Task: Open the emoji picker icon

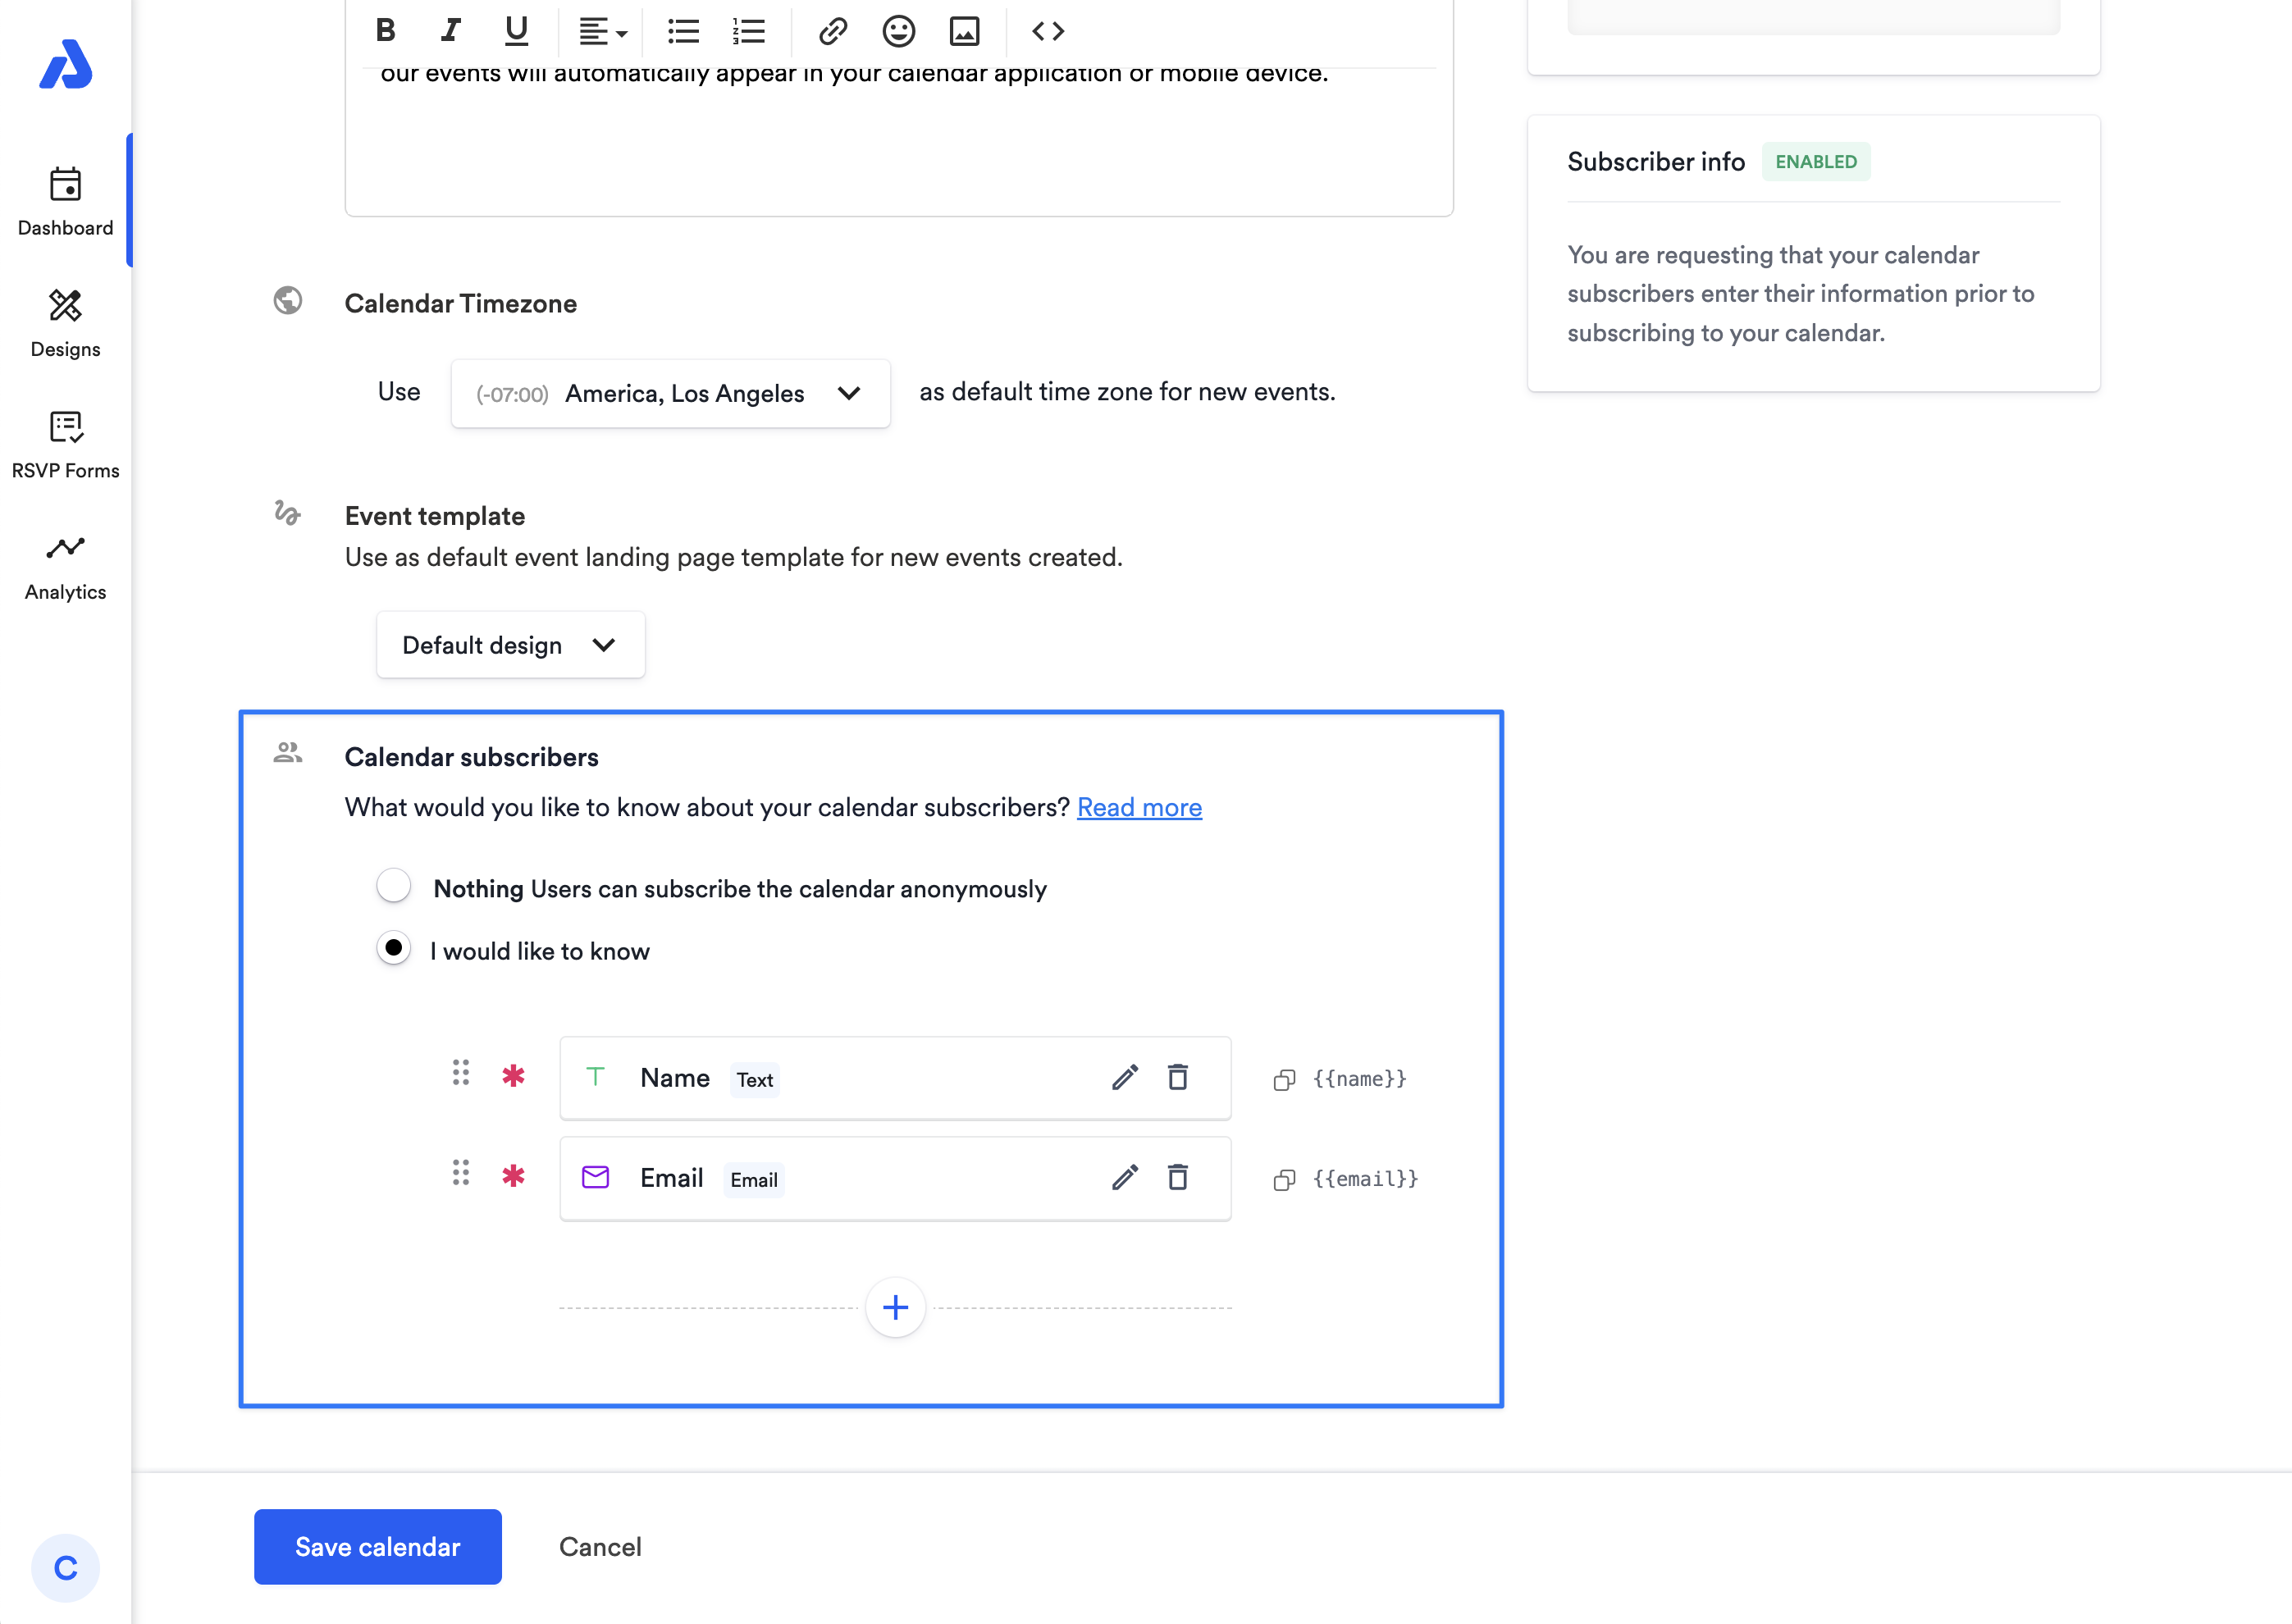Action: 898,31
